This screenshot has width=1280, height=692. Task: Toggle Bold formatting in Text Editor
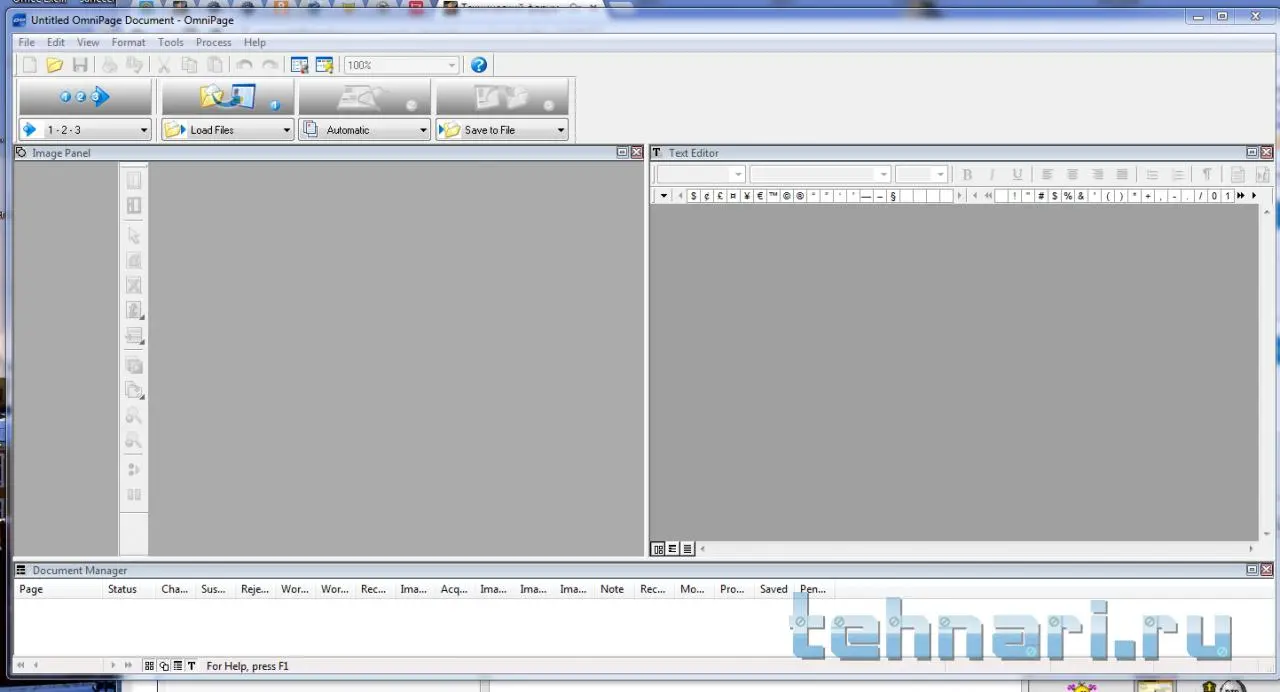[x=967, y=174]
